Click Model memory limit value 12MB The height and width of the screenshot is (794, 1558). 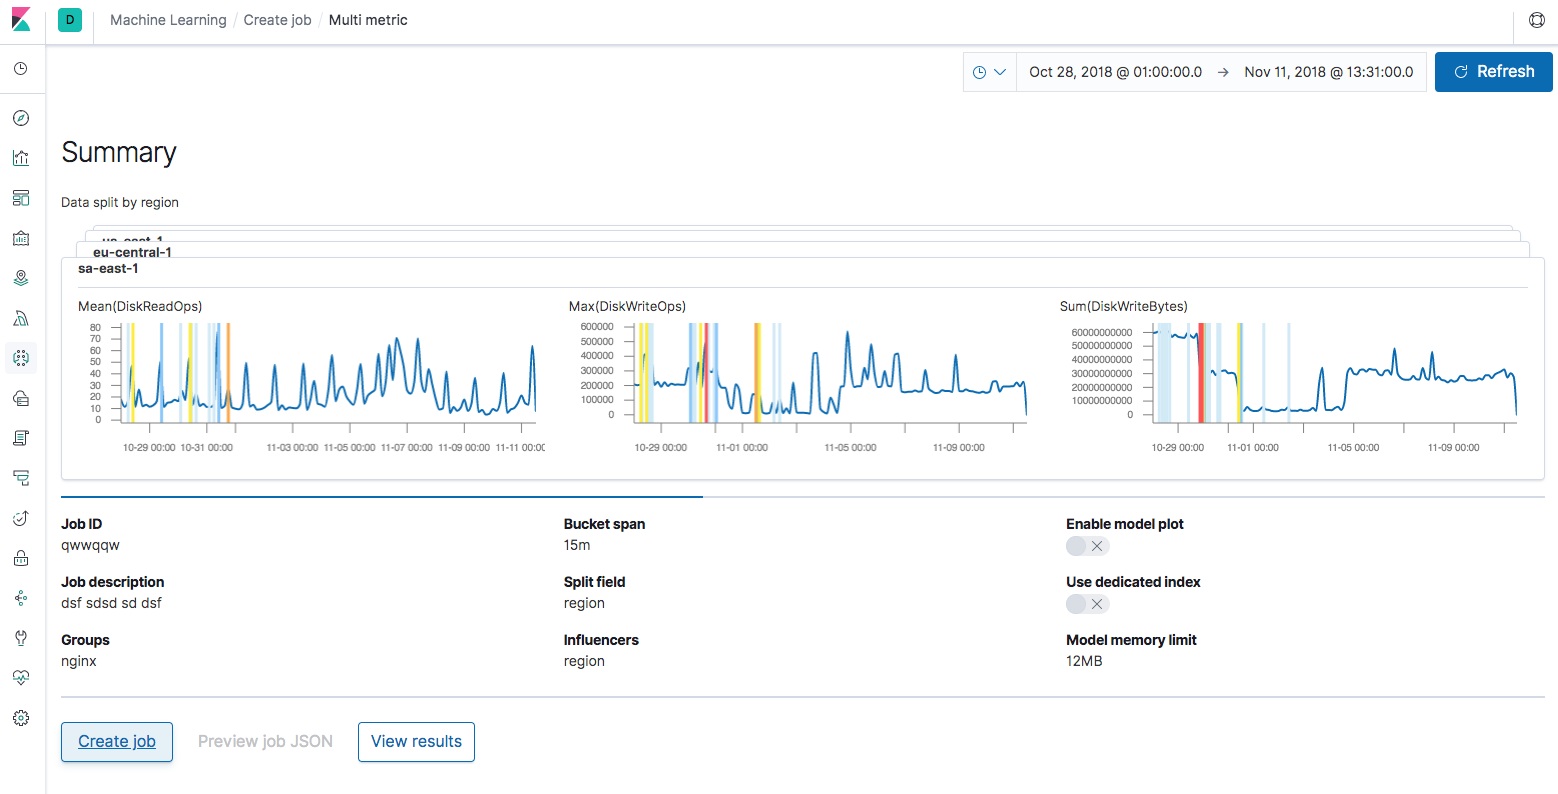[x=1084, y=662]
